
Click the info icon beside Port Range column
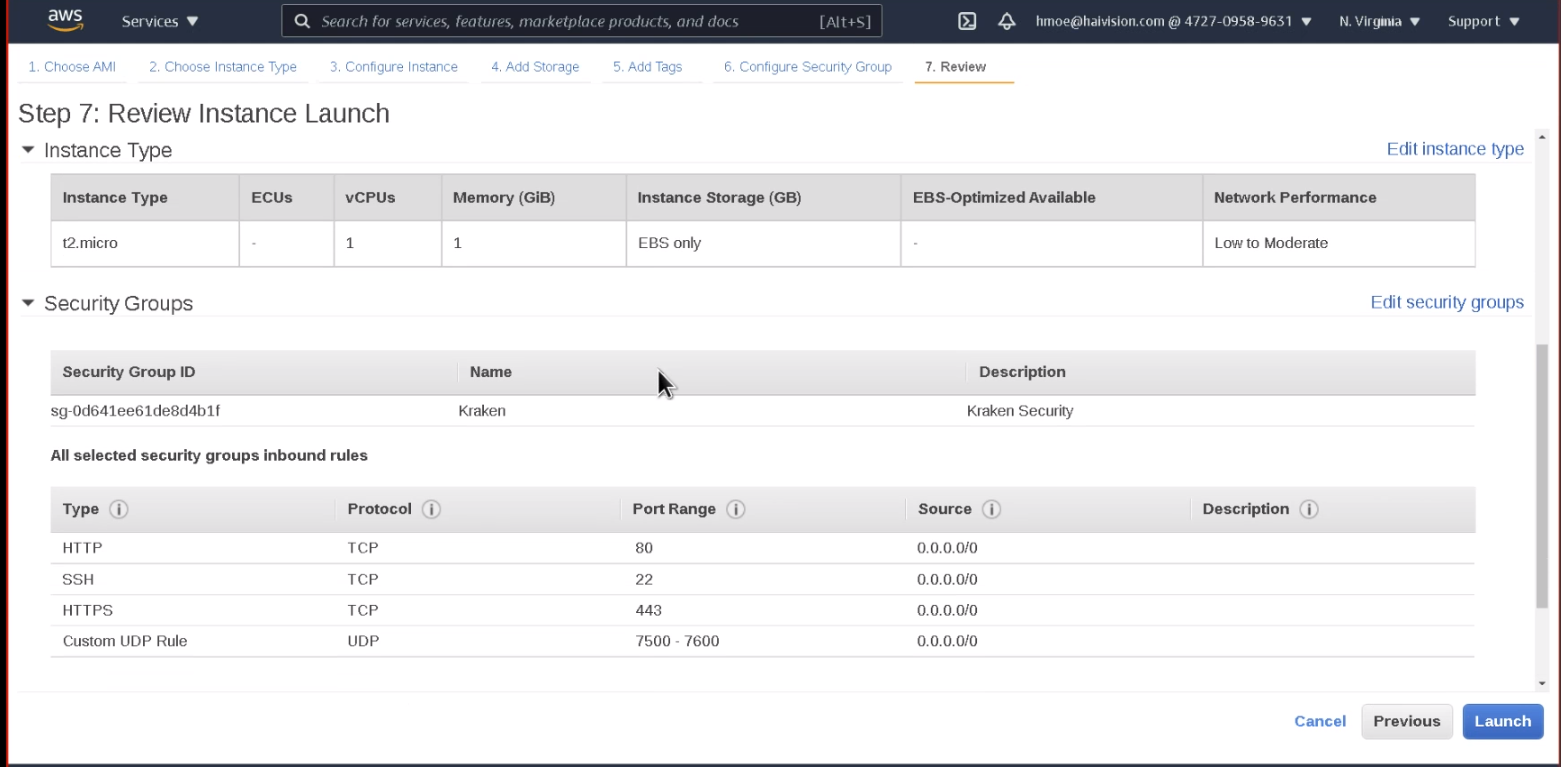coord(735,509)
